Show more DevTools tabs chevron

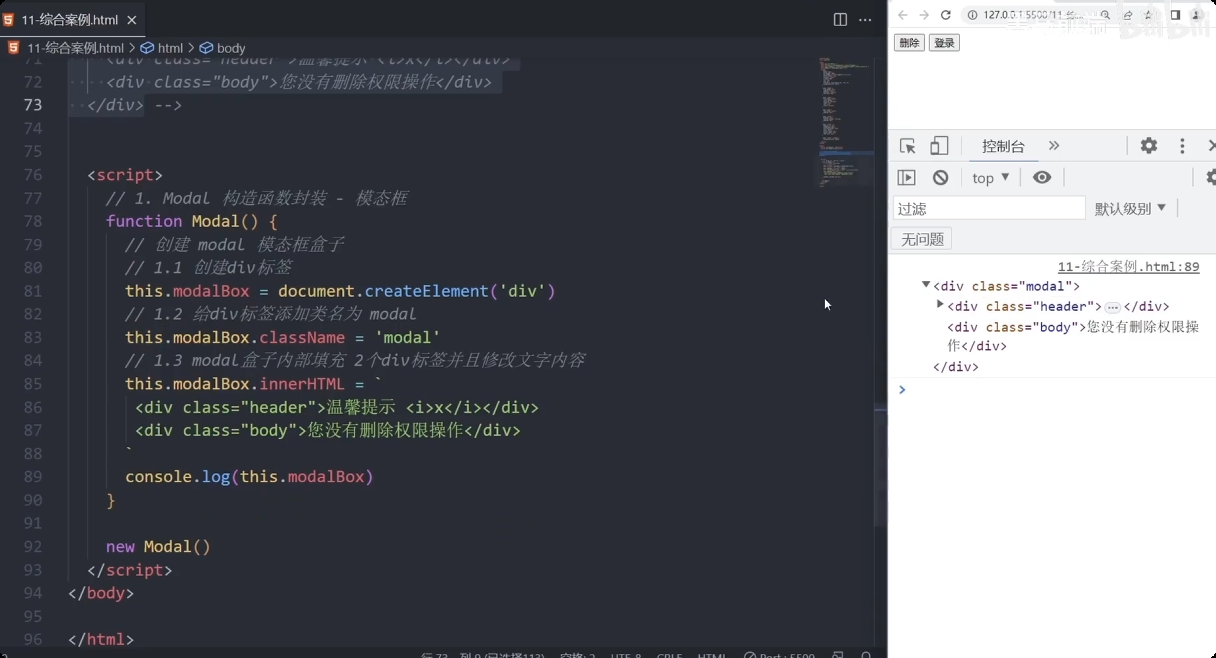[x=1054, y=146]
